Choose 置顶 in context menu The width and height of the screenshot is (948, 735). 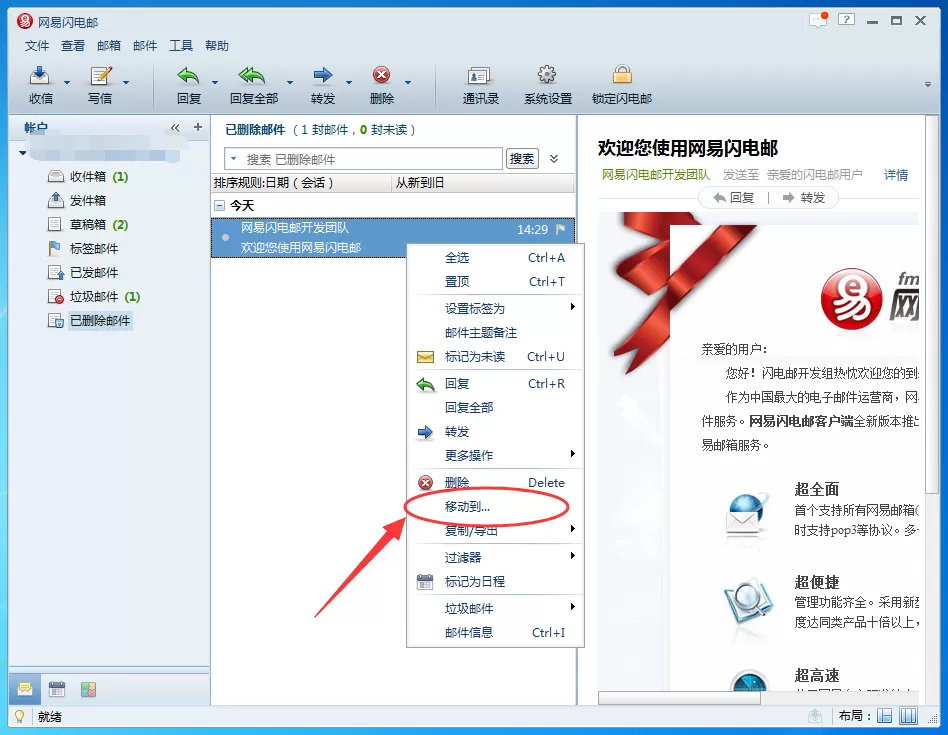tap(495, 282)
